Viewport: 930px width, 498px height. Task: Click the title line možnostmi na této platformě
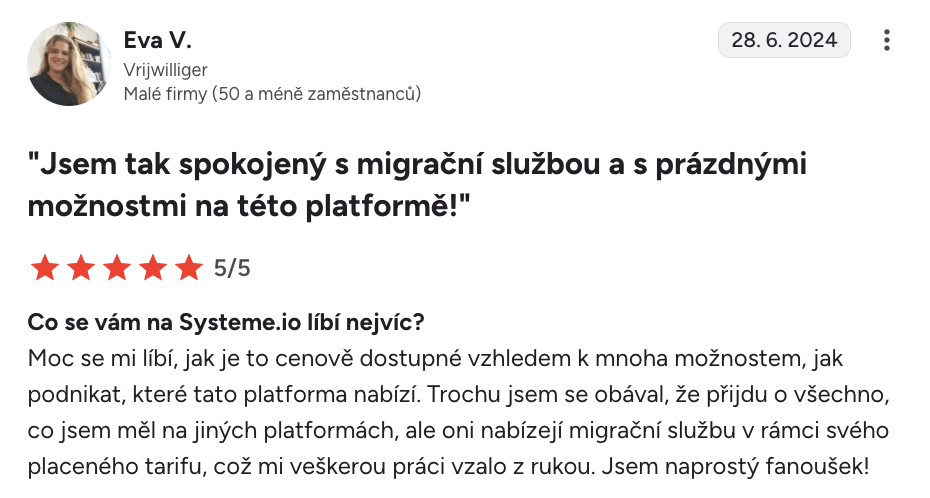click(x=250, y=209)
